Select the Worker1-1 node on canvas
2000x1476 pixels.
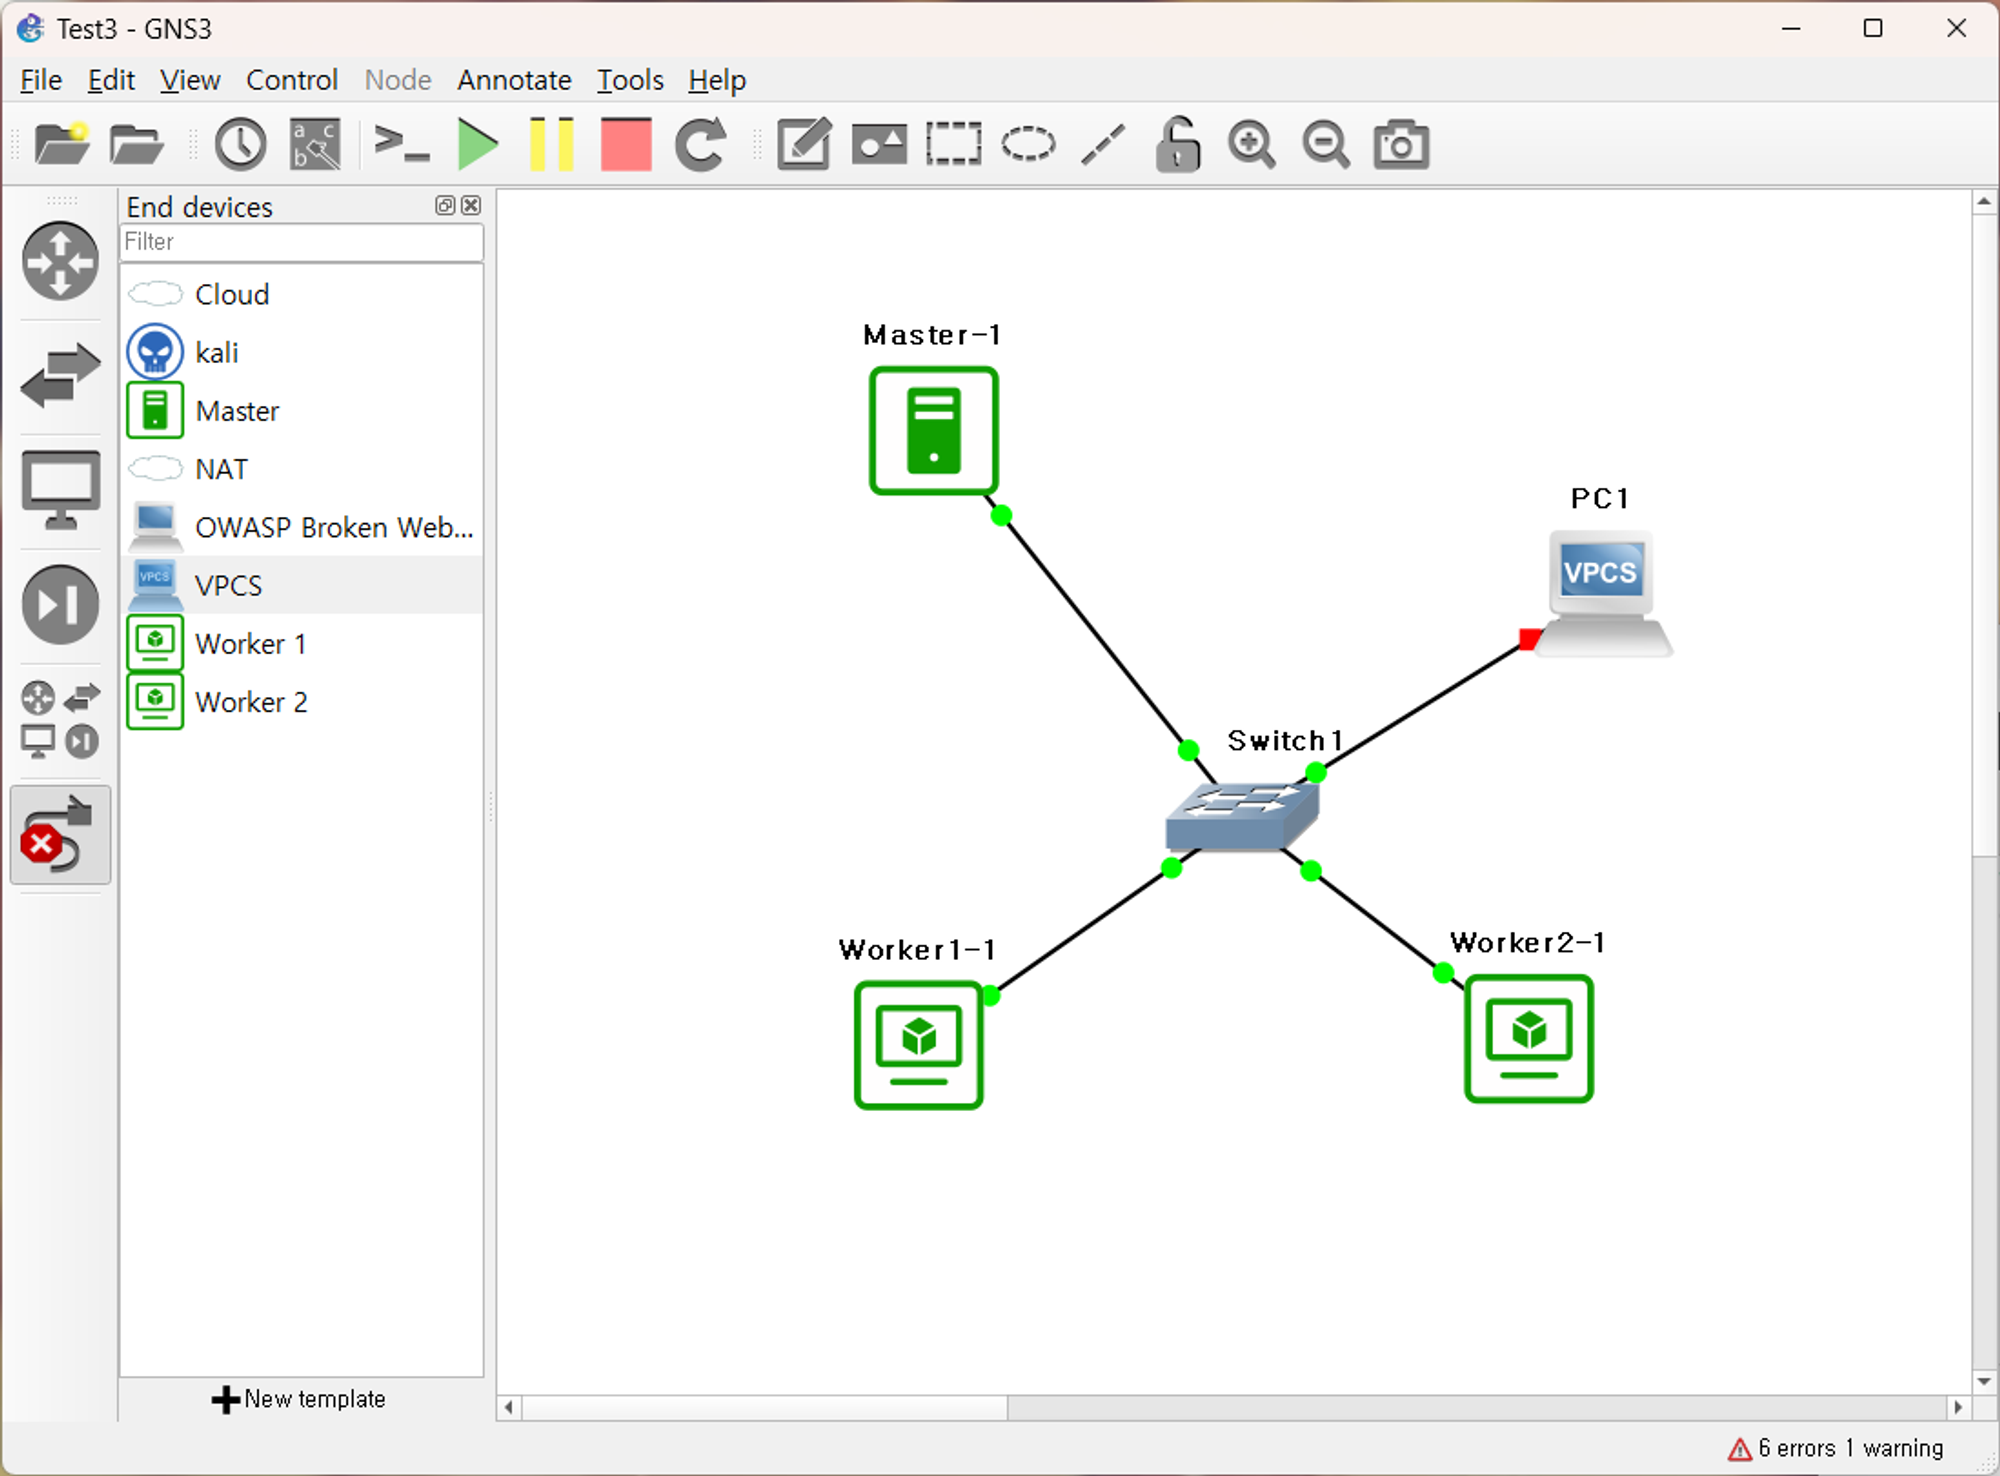(x=919, y=1045)
